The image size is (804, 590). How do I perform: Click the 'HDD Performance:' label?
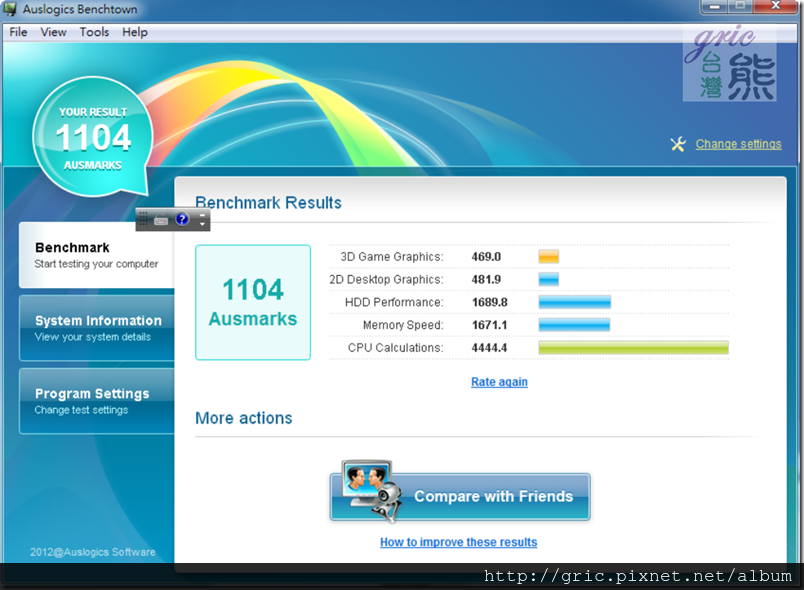tap(394, 302)
